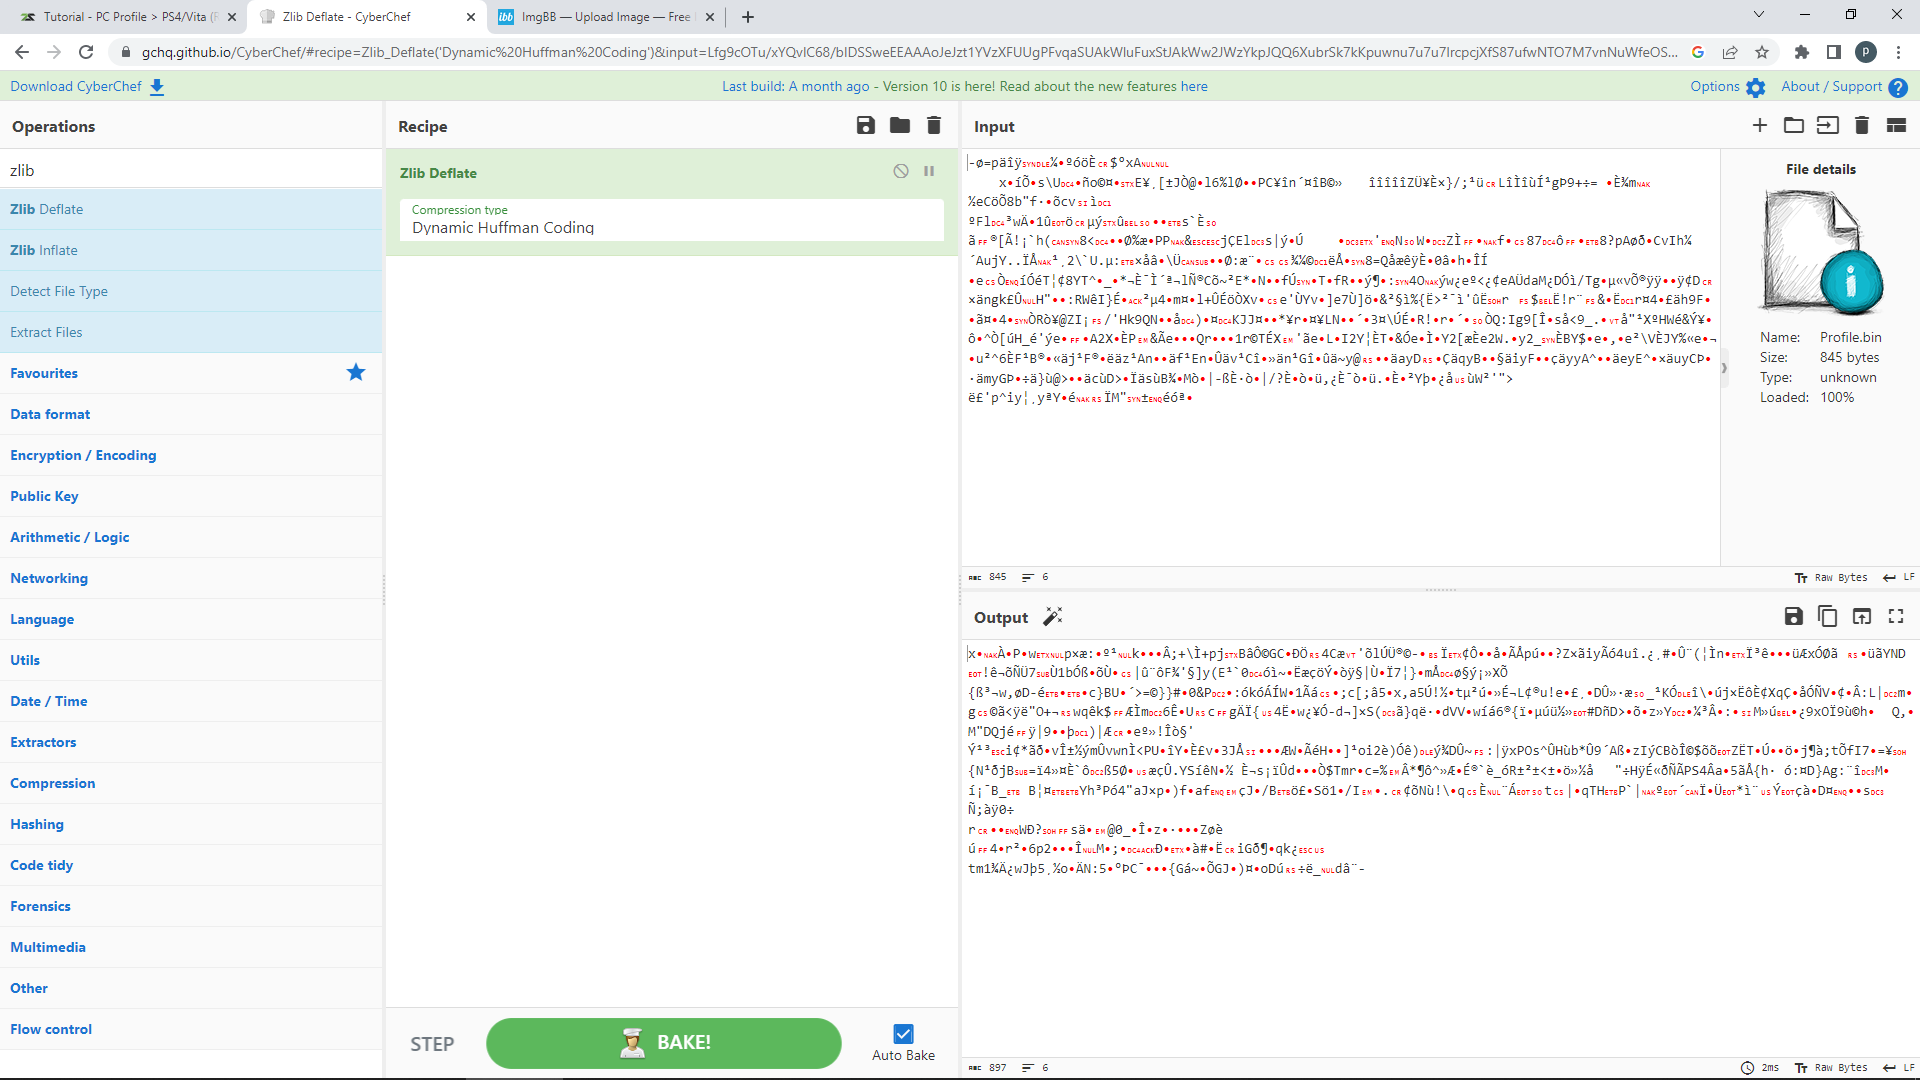Add a new input tab
This screenshot has width=1920, height=1080.
[x=1760, y=125]
